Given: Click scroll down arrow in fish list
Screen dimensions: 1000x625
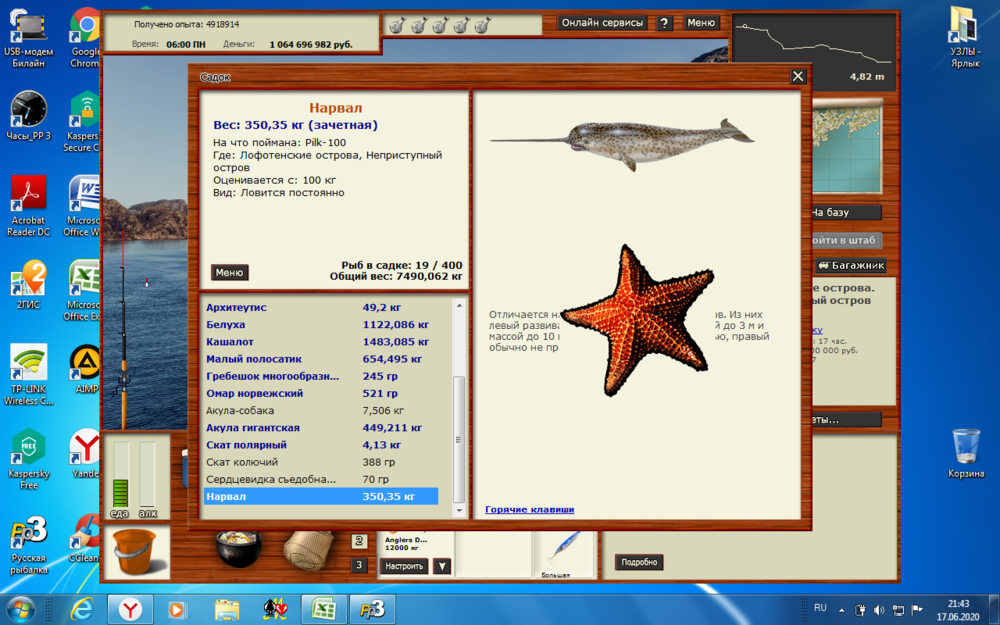Looking at the screenshot, I should coord(459,510).
